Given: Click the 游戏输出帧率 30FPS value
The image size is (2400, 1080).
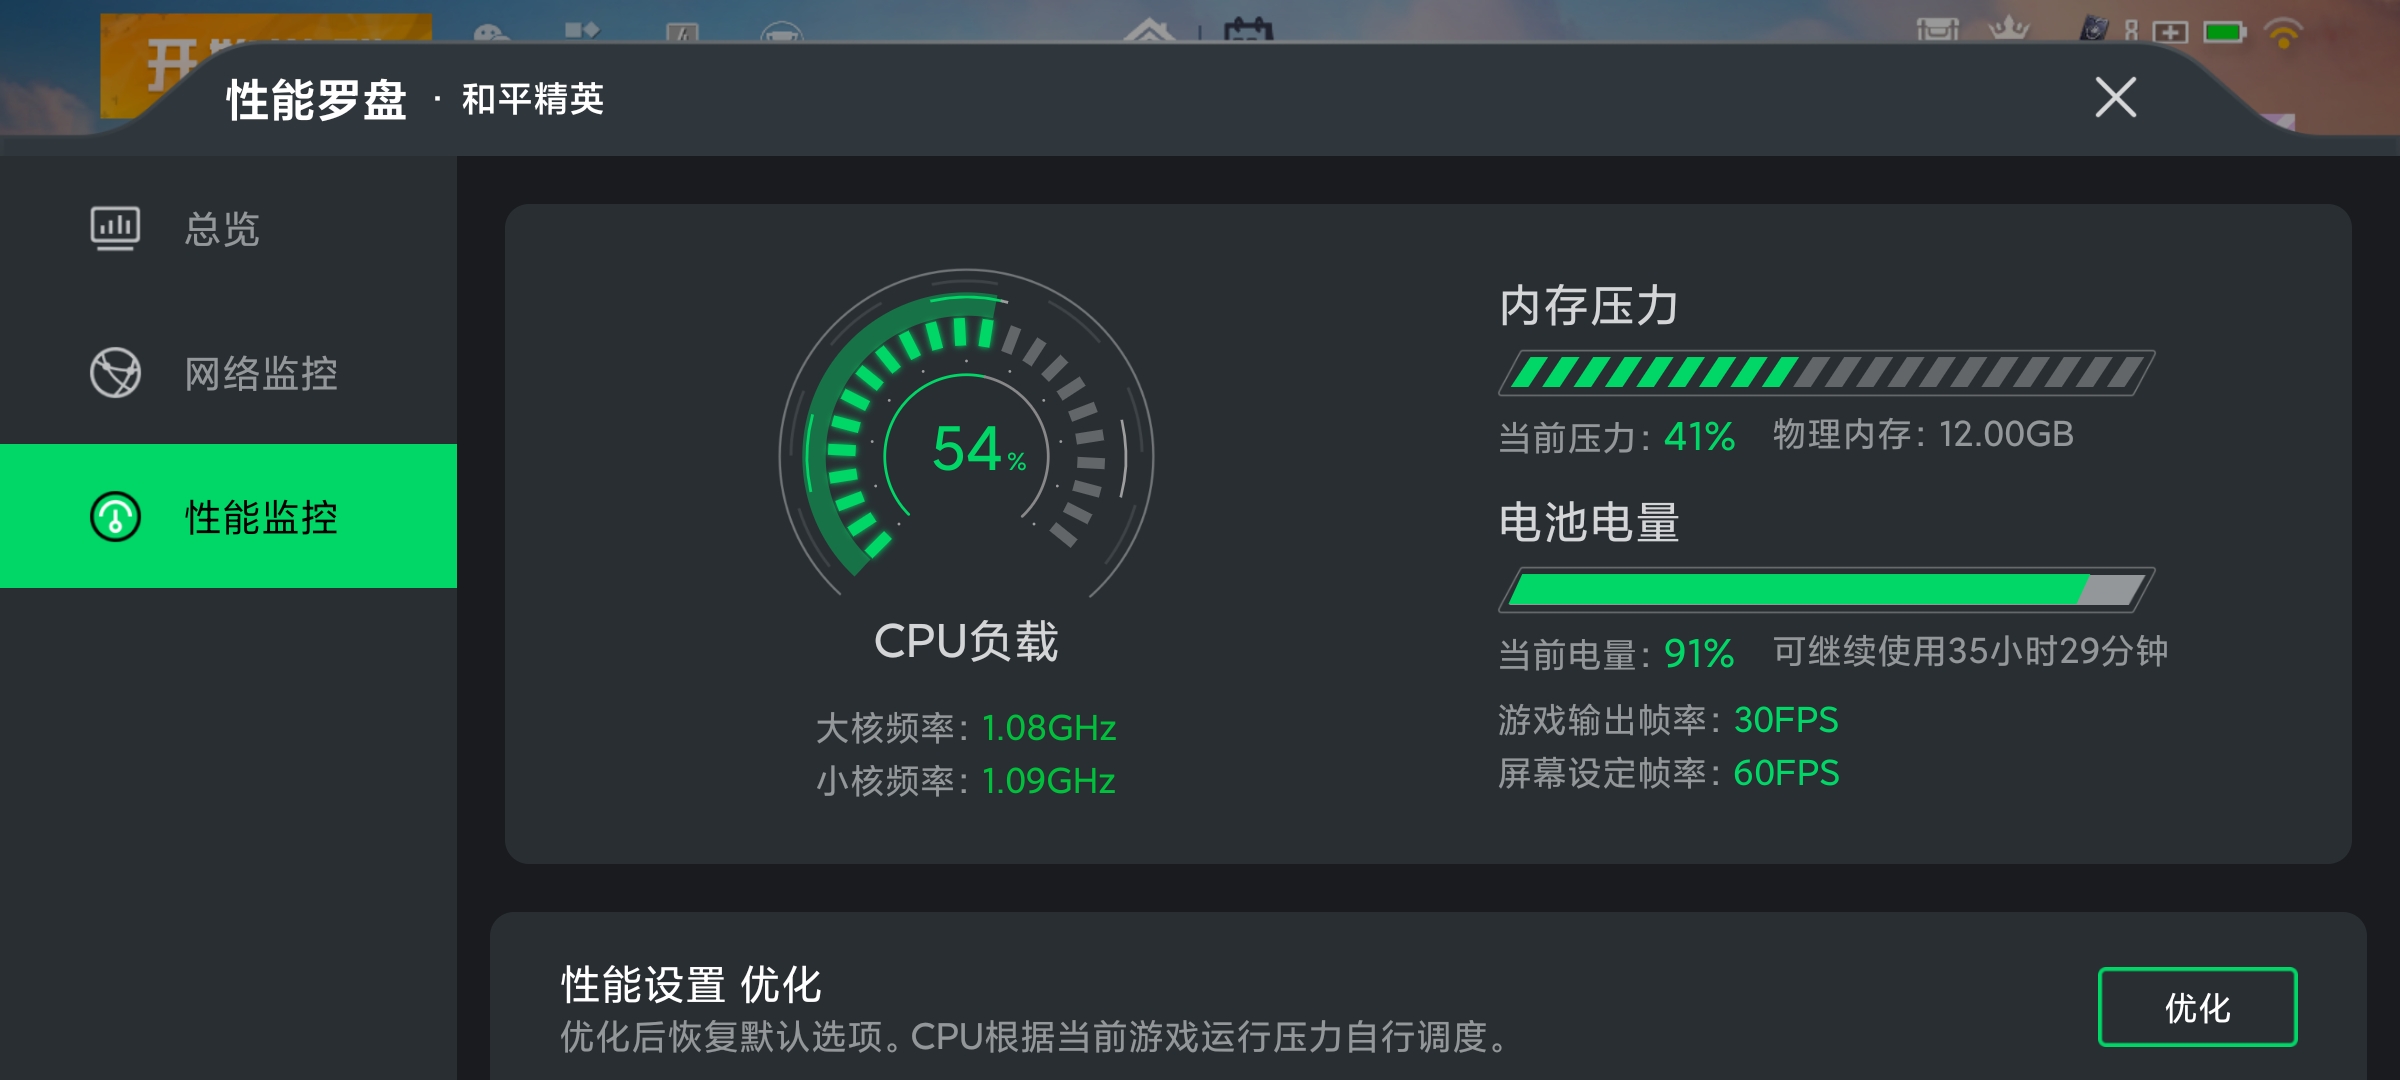Looking at the screenshot, I should (1786, 720).
